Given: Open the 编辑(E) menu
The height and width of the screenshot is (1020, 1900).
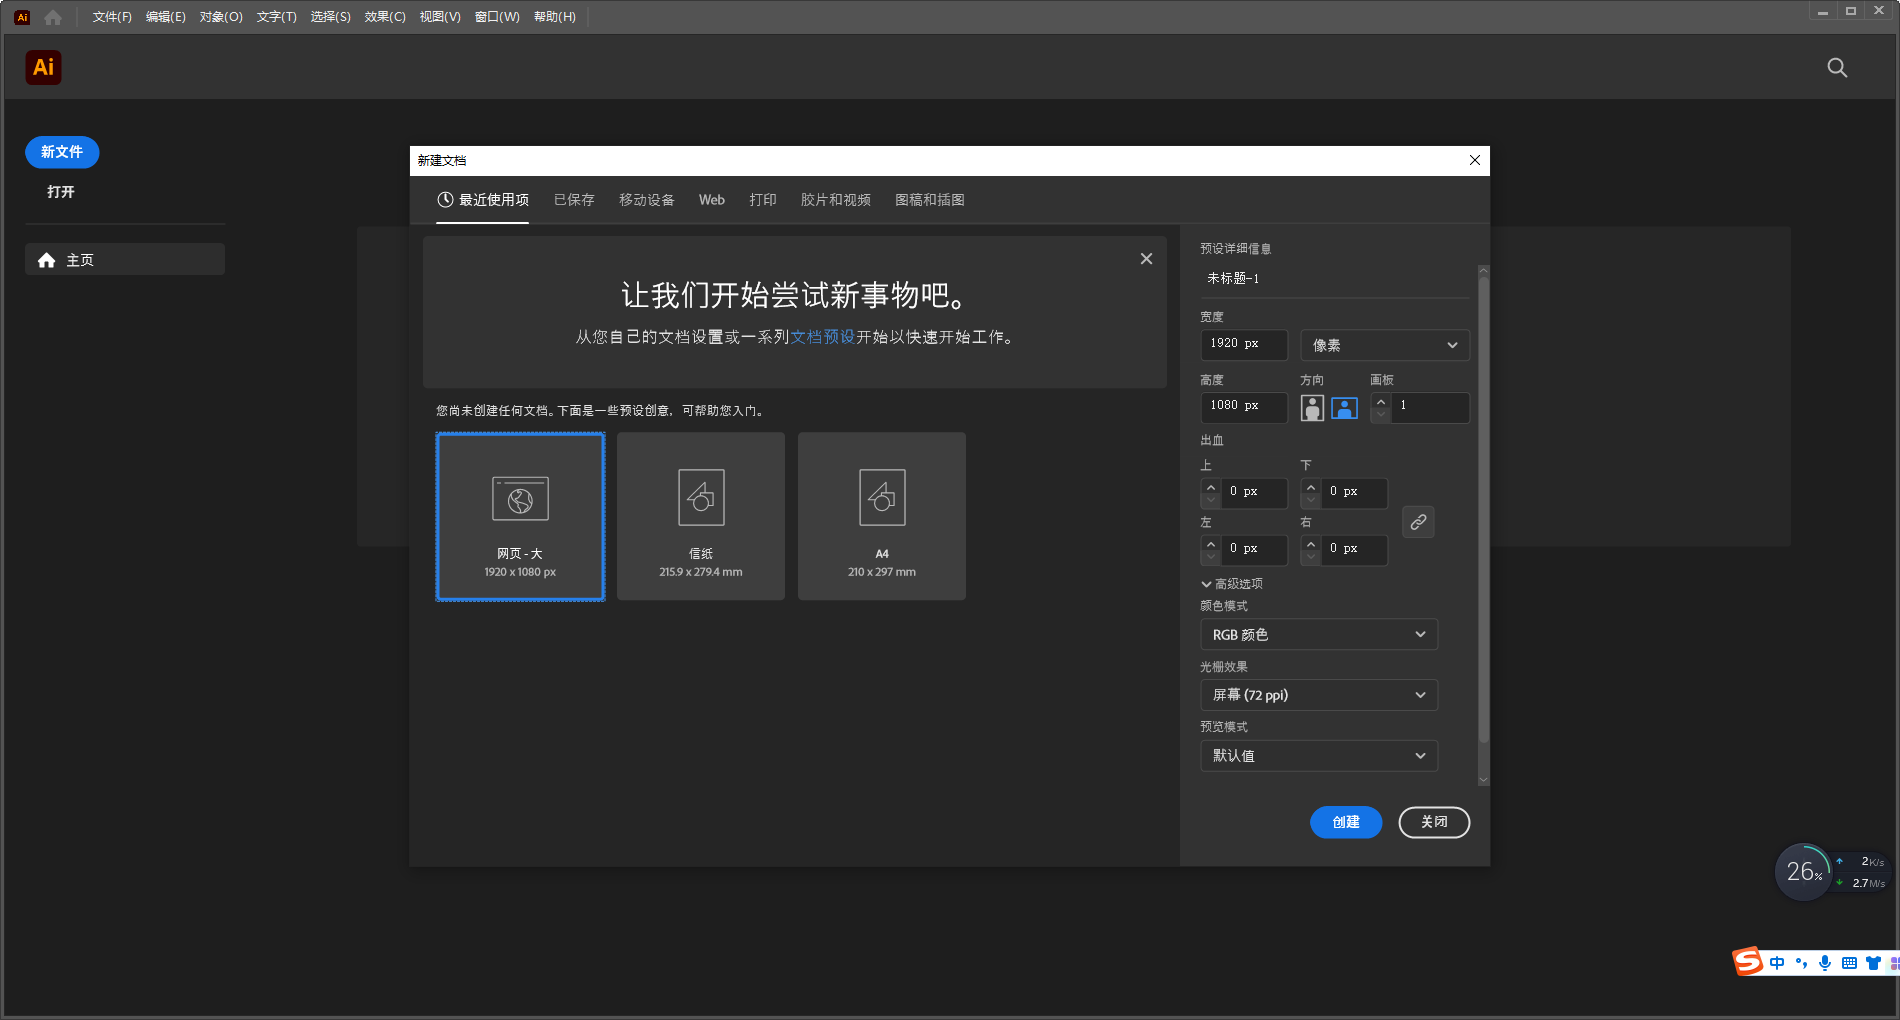Looking at the screenshot, I should coord(165,17).
